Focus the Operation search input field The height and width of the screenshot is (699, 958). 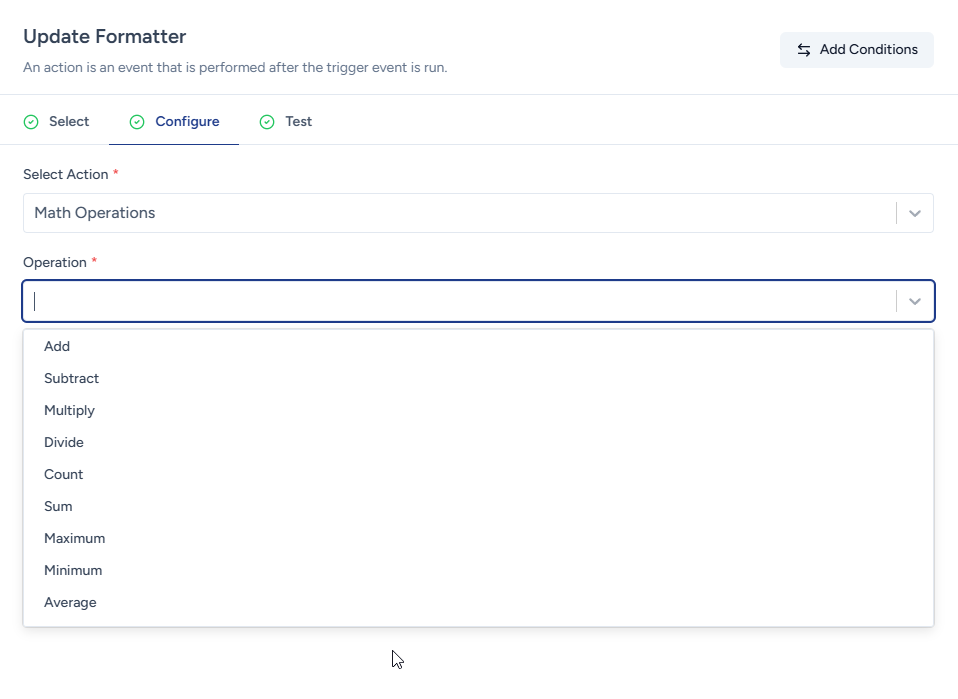(460, 301)
